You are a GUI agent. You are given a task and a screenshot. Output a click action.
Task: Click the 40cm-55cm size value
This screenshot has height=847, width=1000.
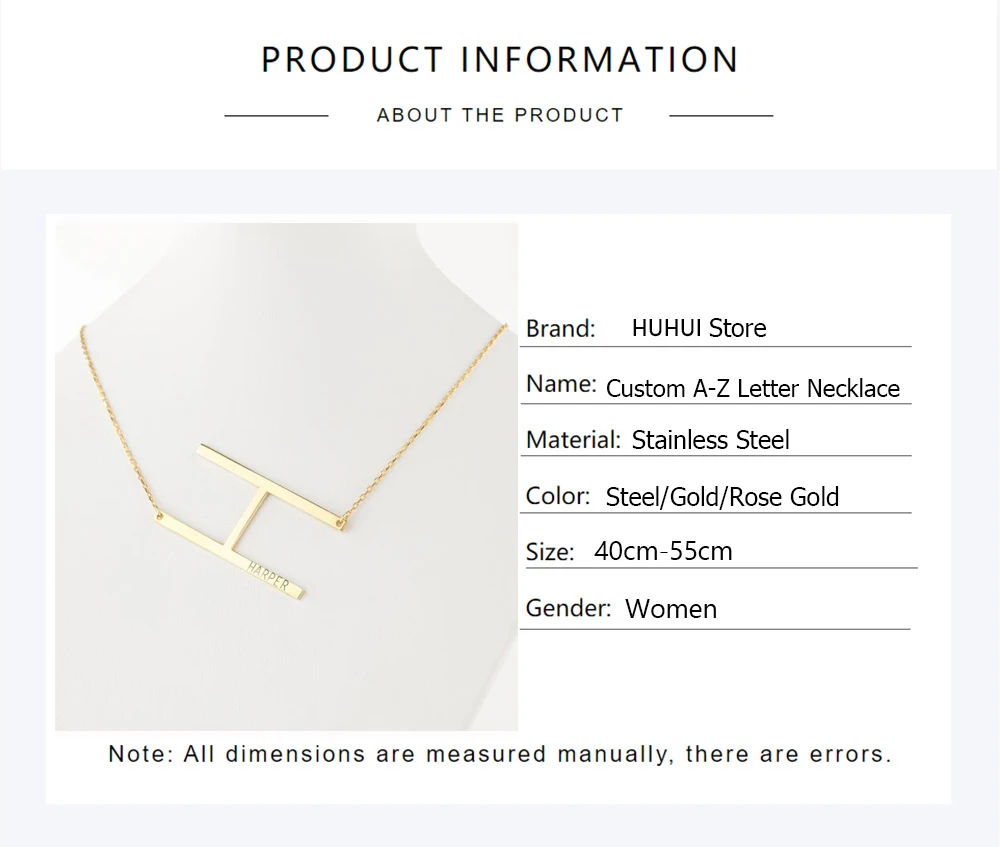click(663, 551)
